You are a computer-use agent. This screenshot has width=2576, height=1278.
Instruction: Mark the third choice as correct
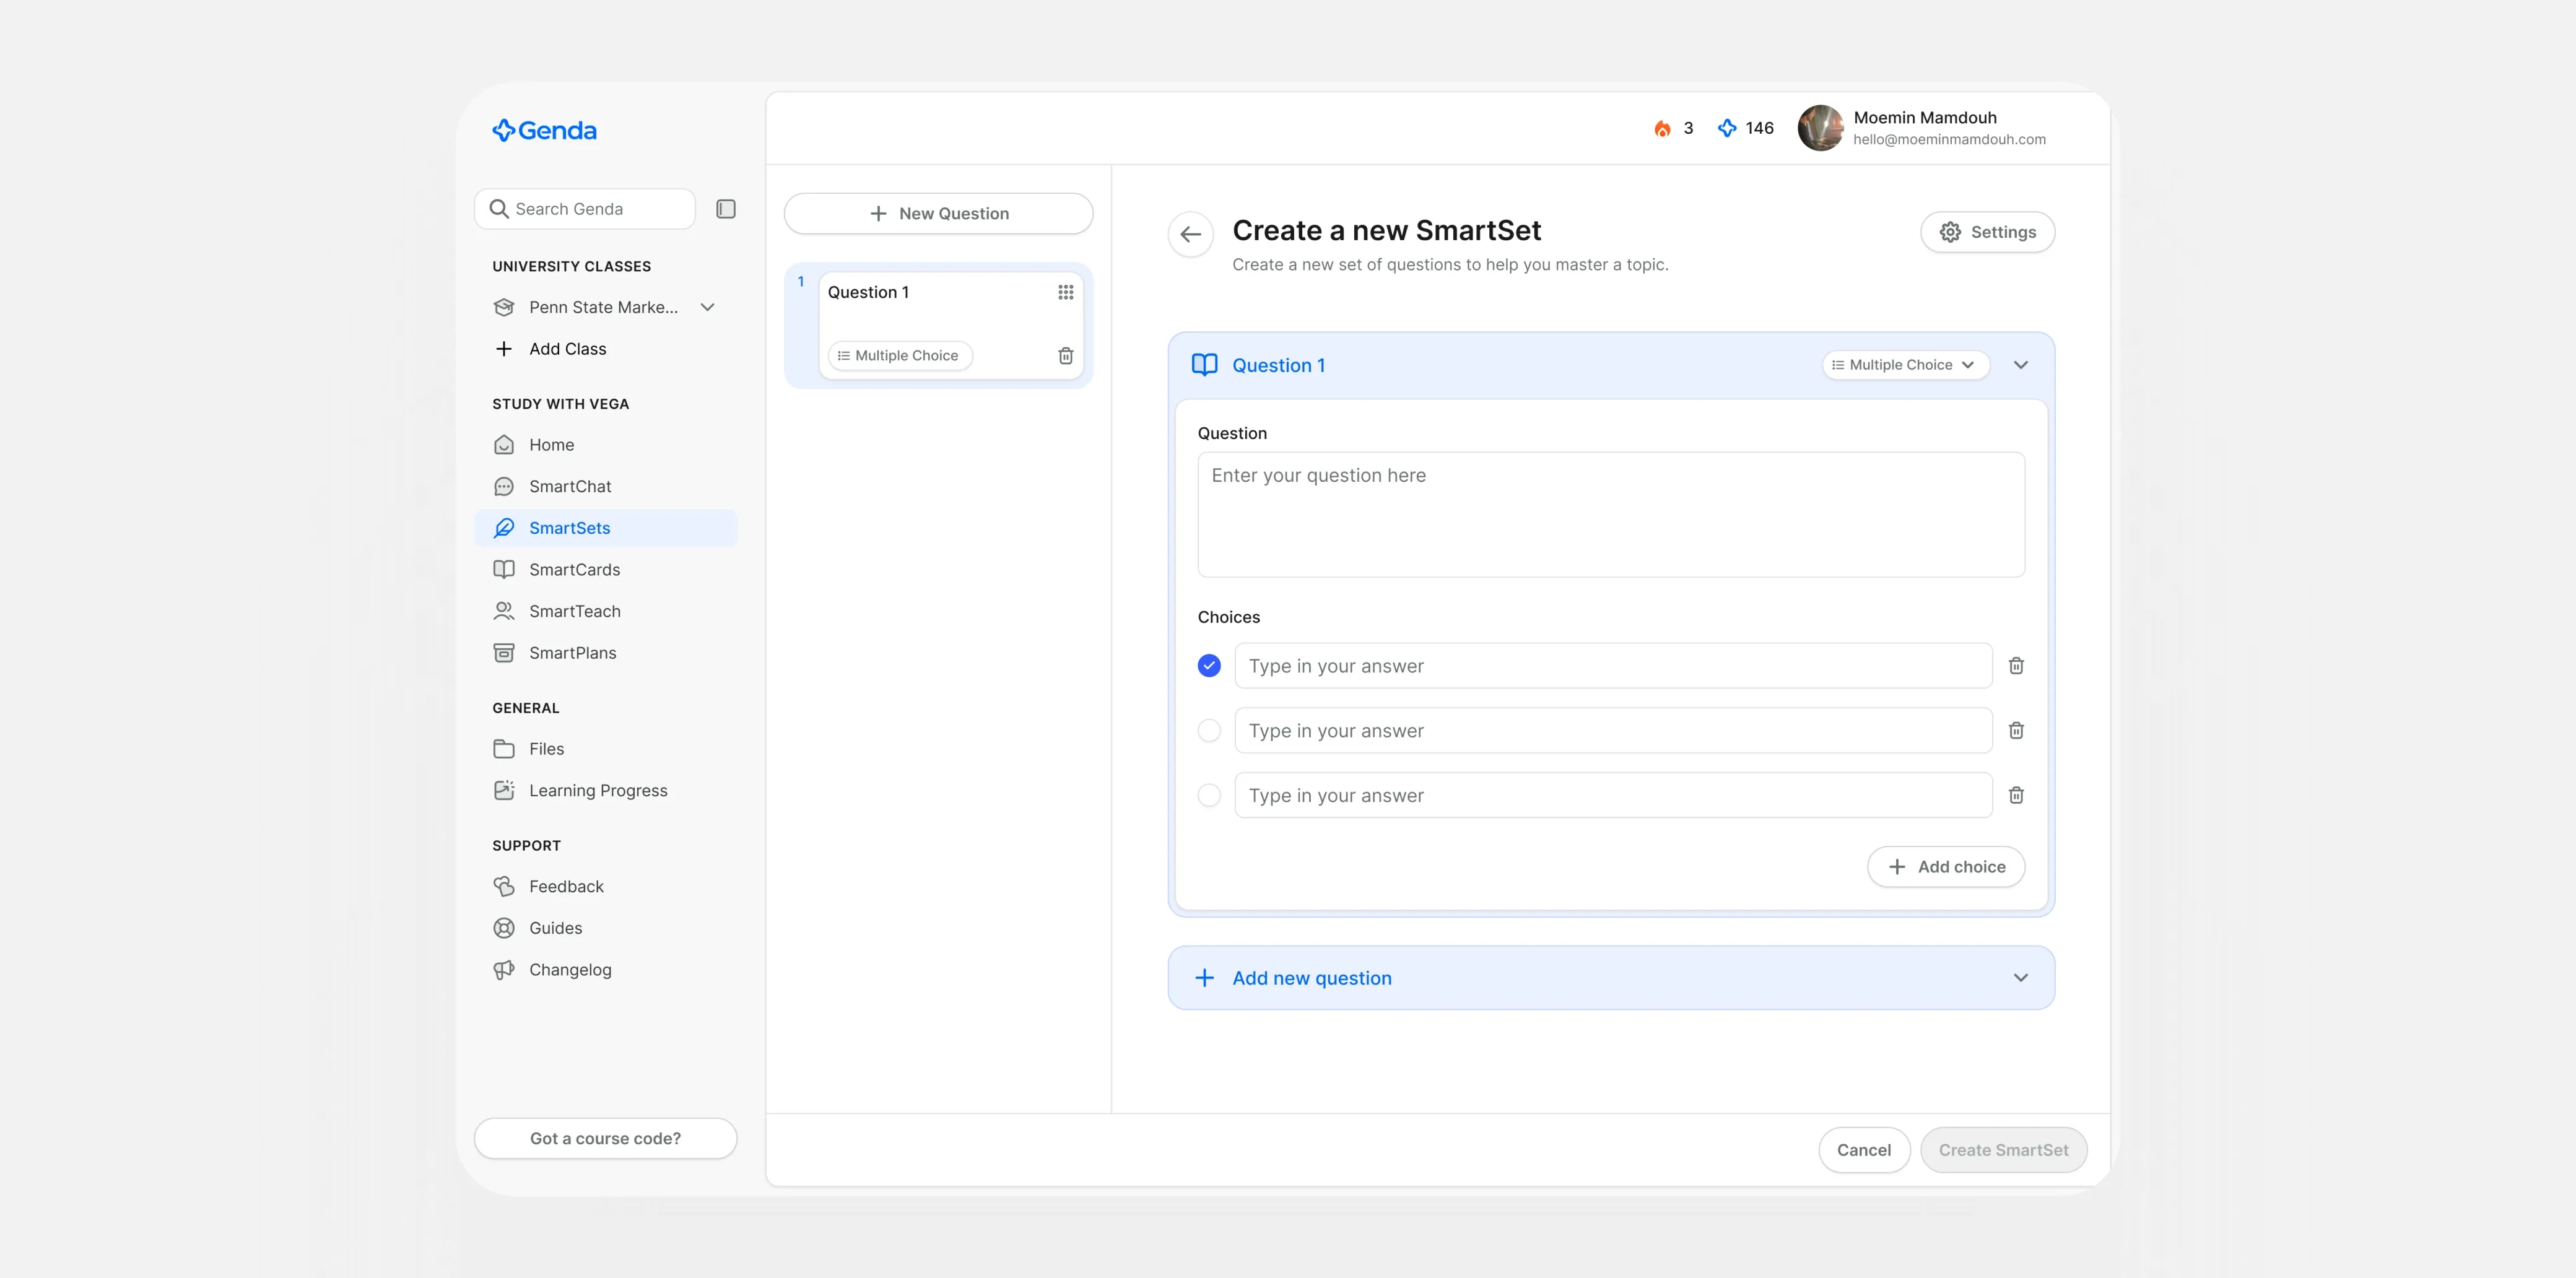(1209, 795)
